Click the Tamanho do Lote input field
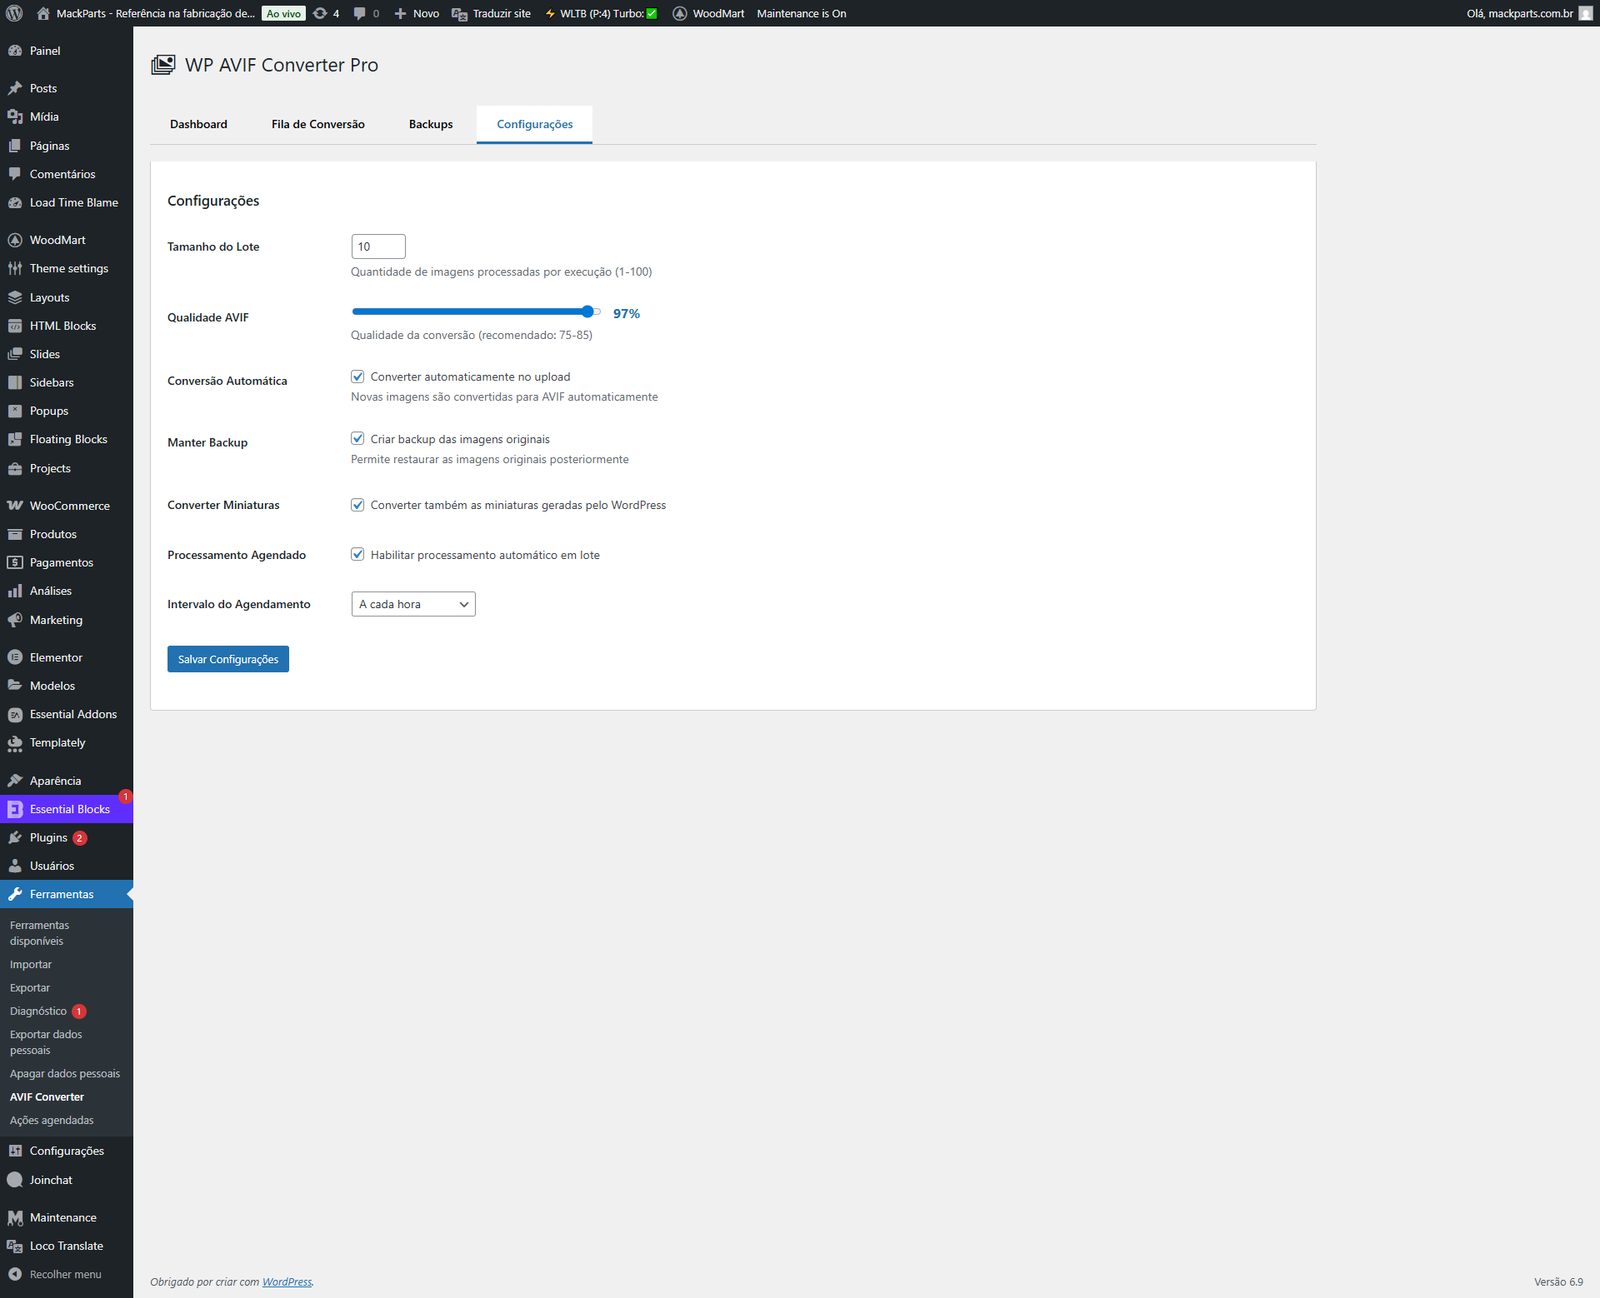The image size is (1600, 1298). [x=378, y=247]
